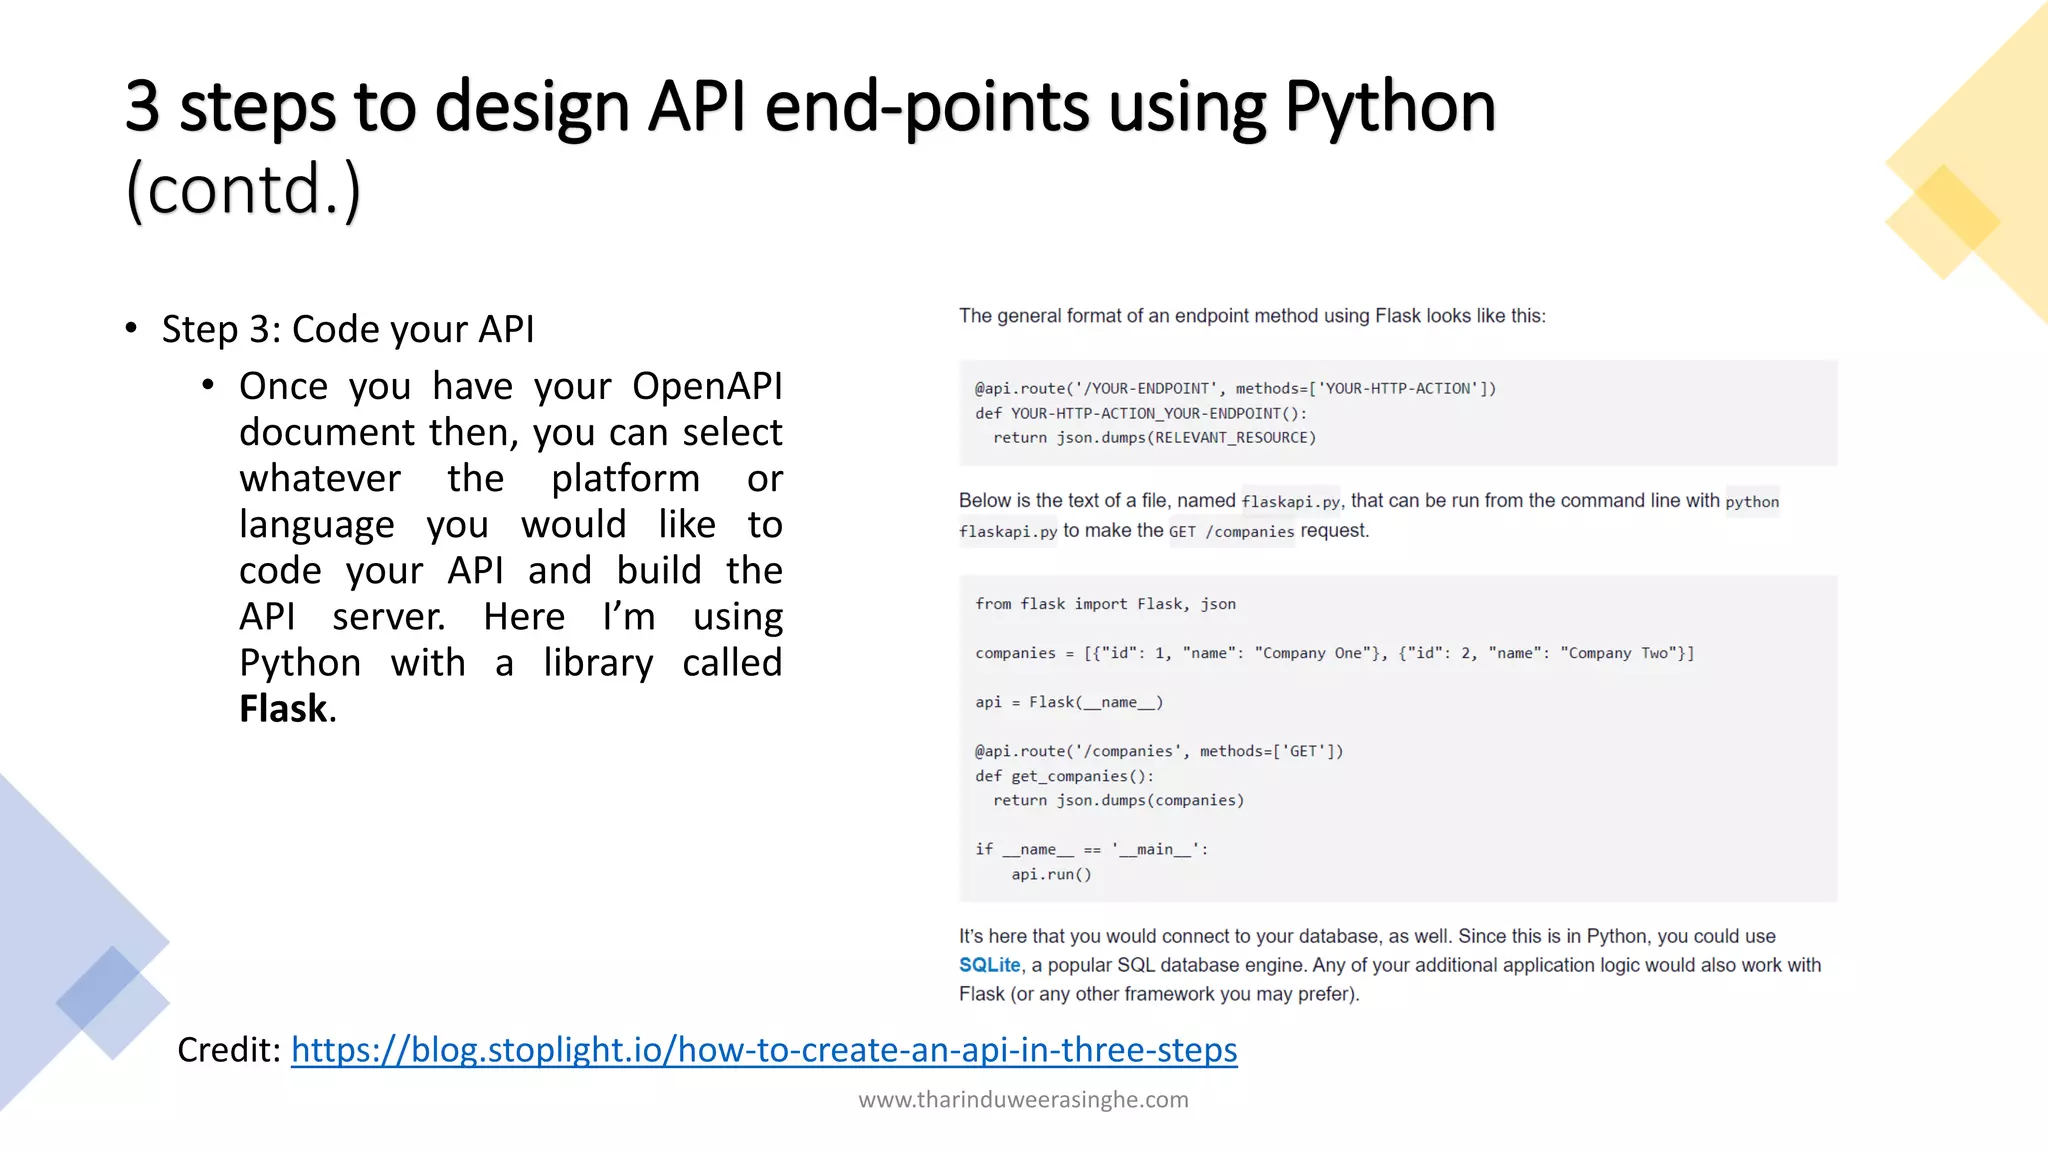
Task: Click the '@api.route('/YOUR-ENDPOINT'' code line
Action: pos(1235,388)
